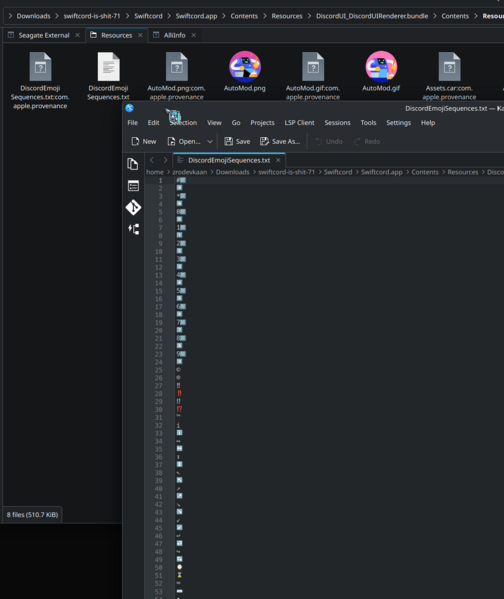Expand the Open recent dropdown arrow
Viewport: 504px width, 599px height.
coord(210,141)
